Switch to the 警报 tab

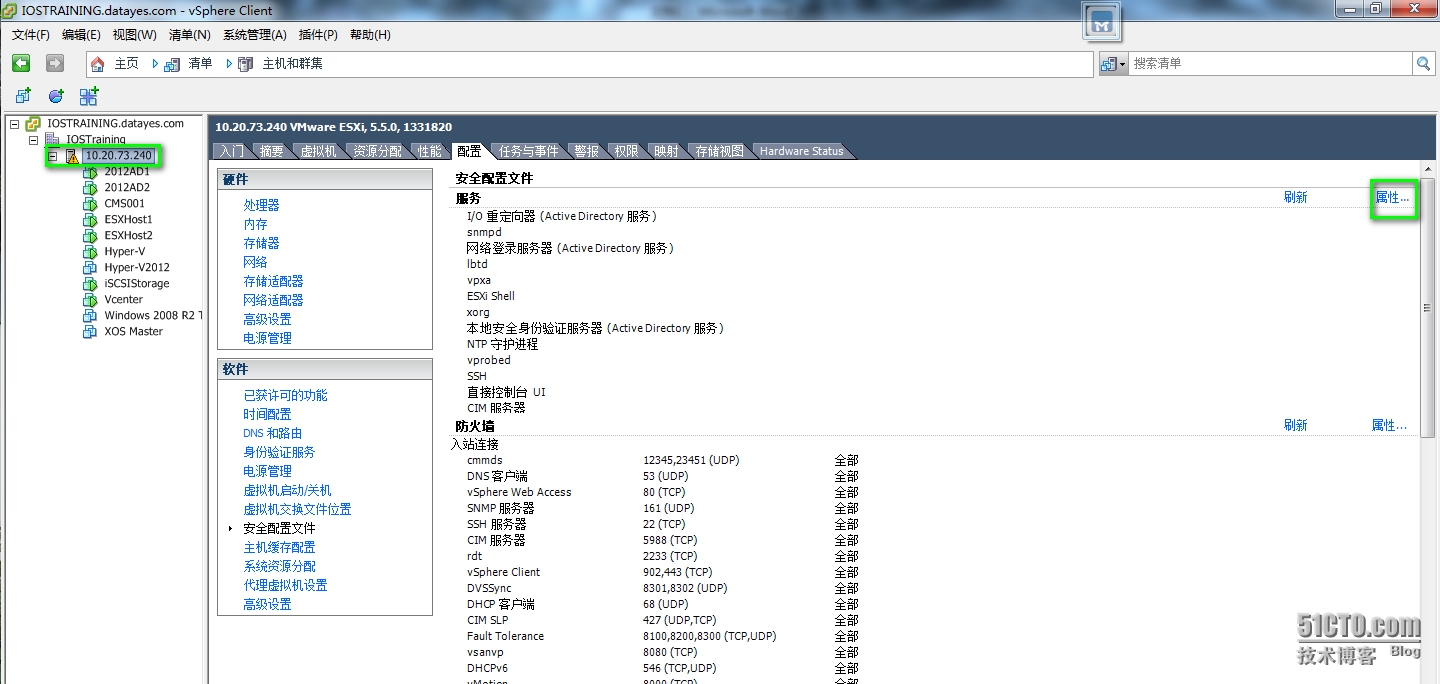point(587,151)
